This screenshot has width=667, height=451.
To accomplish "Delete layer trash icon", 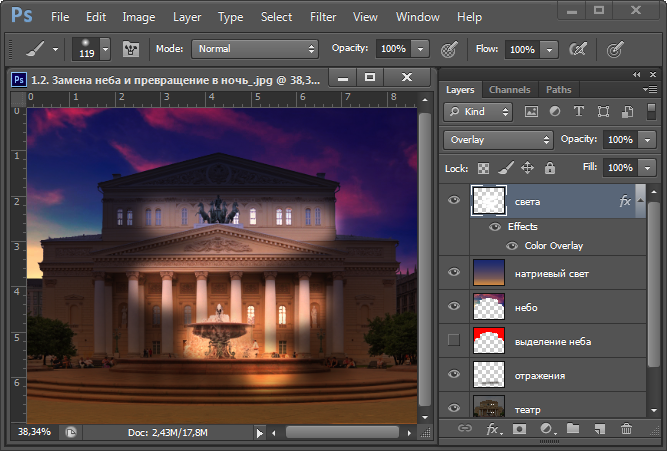I will click(626, 428).
